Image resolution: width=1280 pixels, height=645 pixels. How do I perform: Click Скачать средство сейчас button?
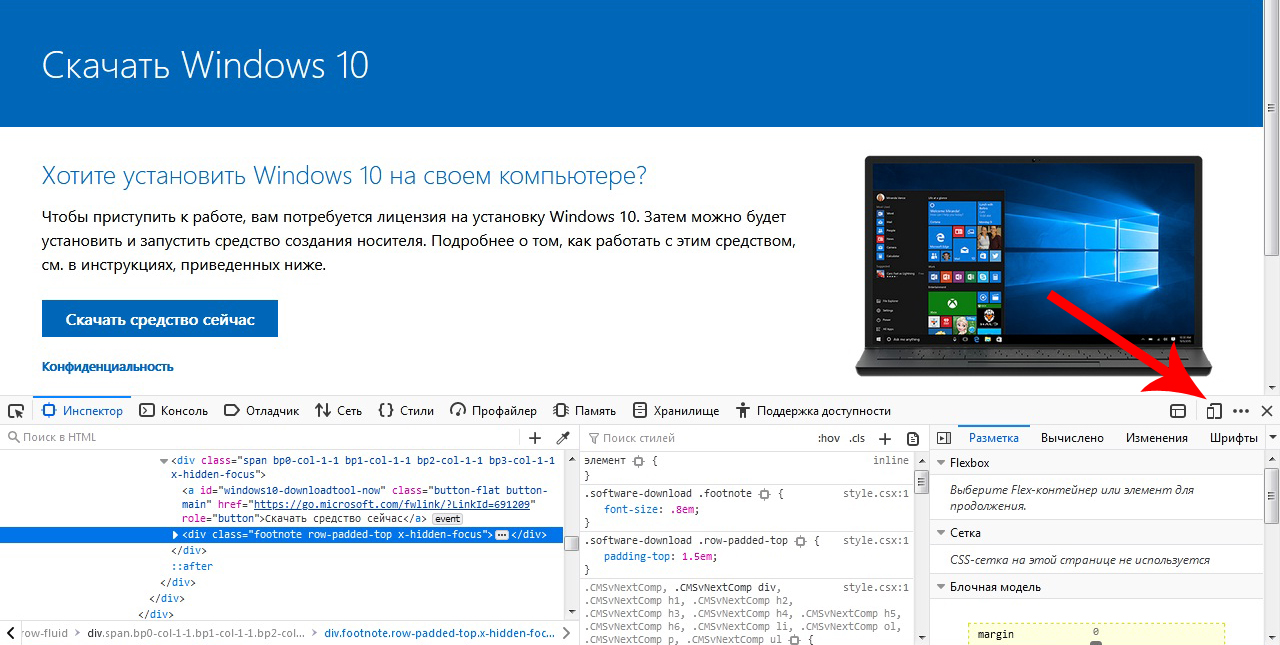(x=160, y=320)
